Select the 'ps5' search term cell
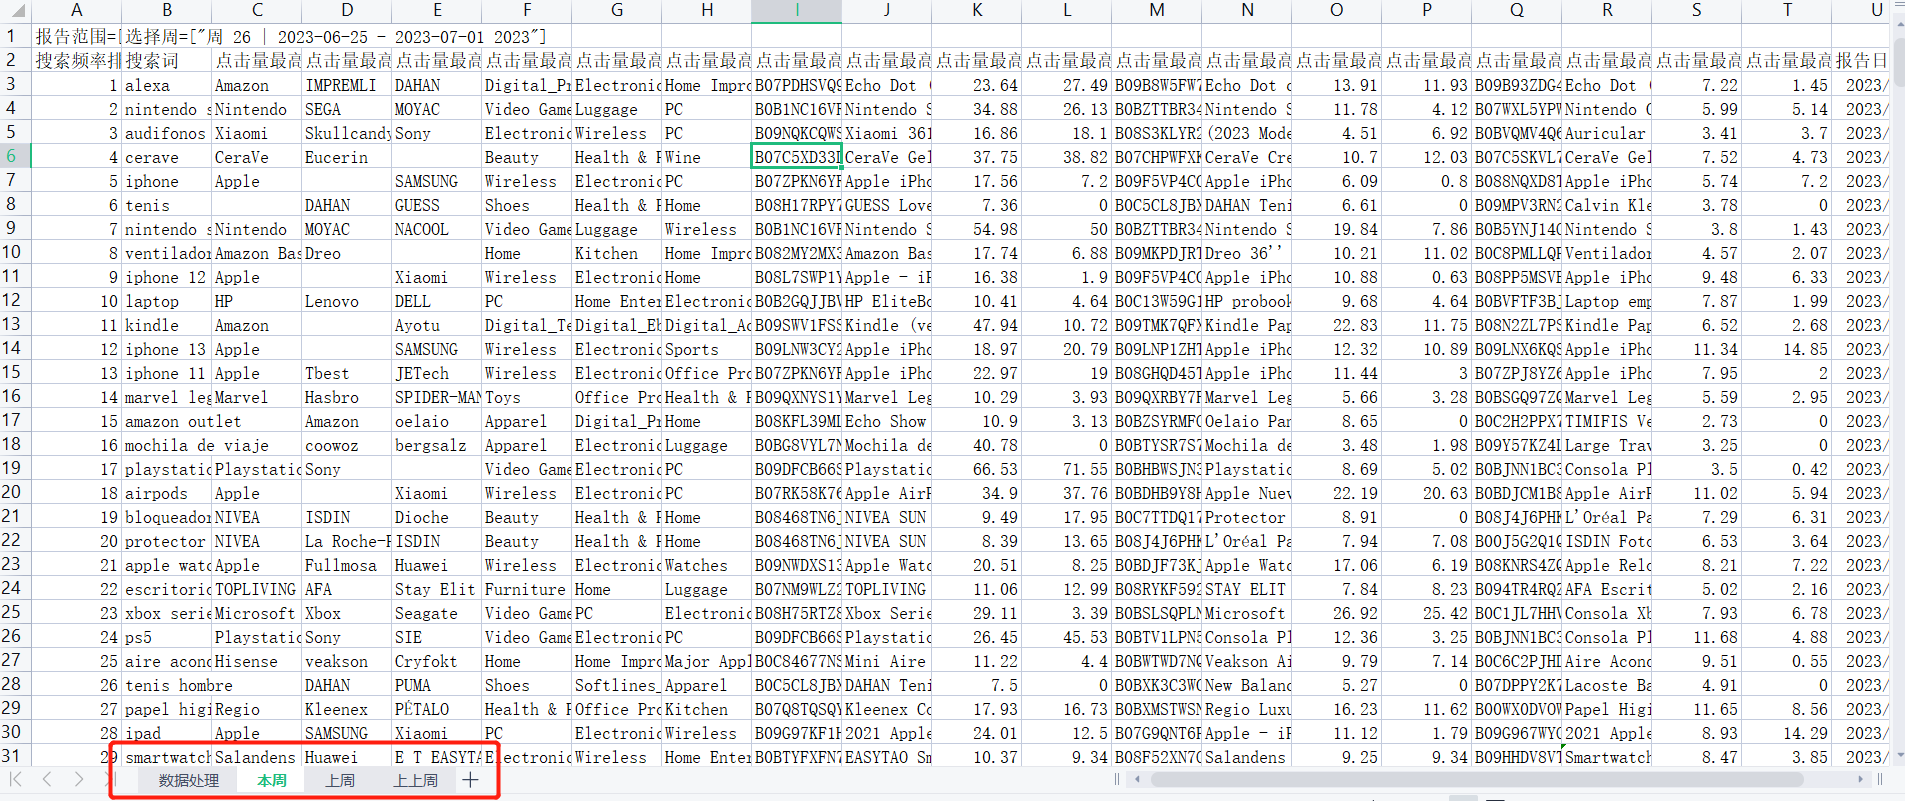This screenshot has width=1905, height=801. [x=167, y=637]
